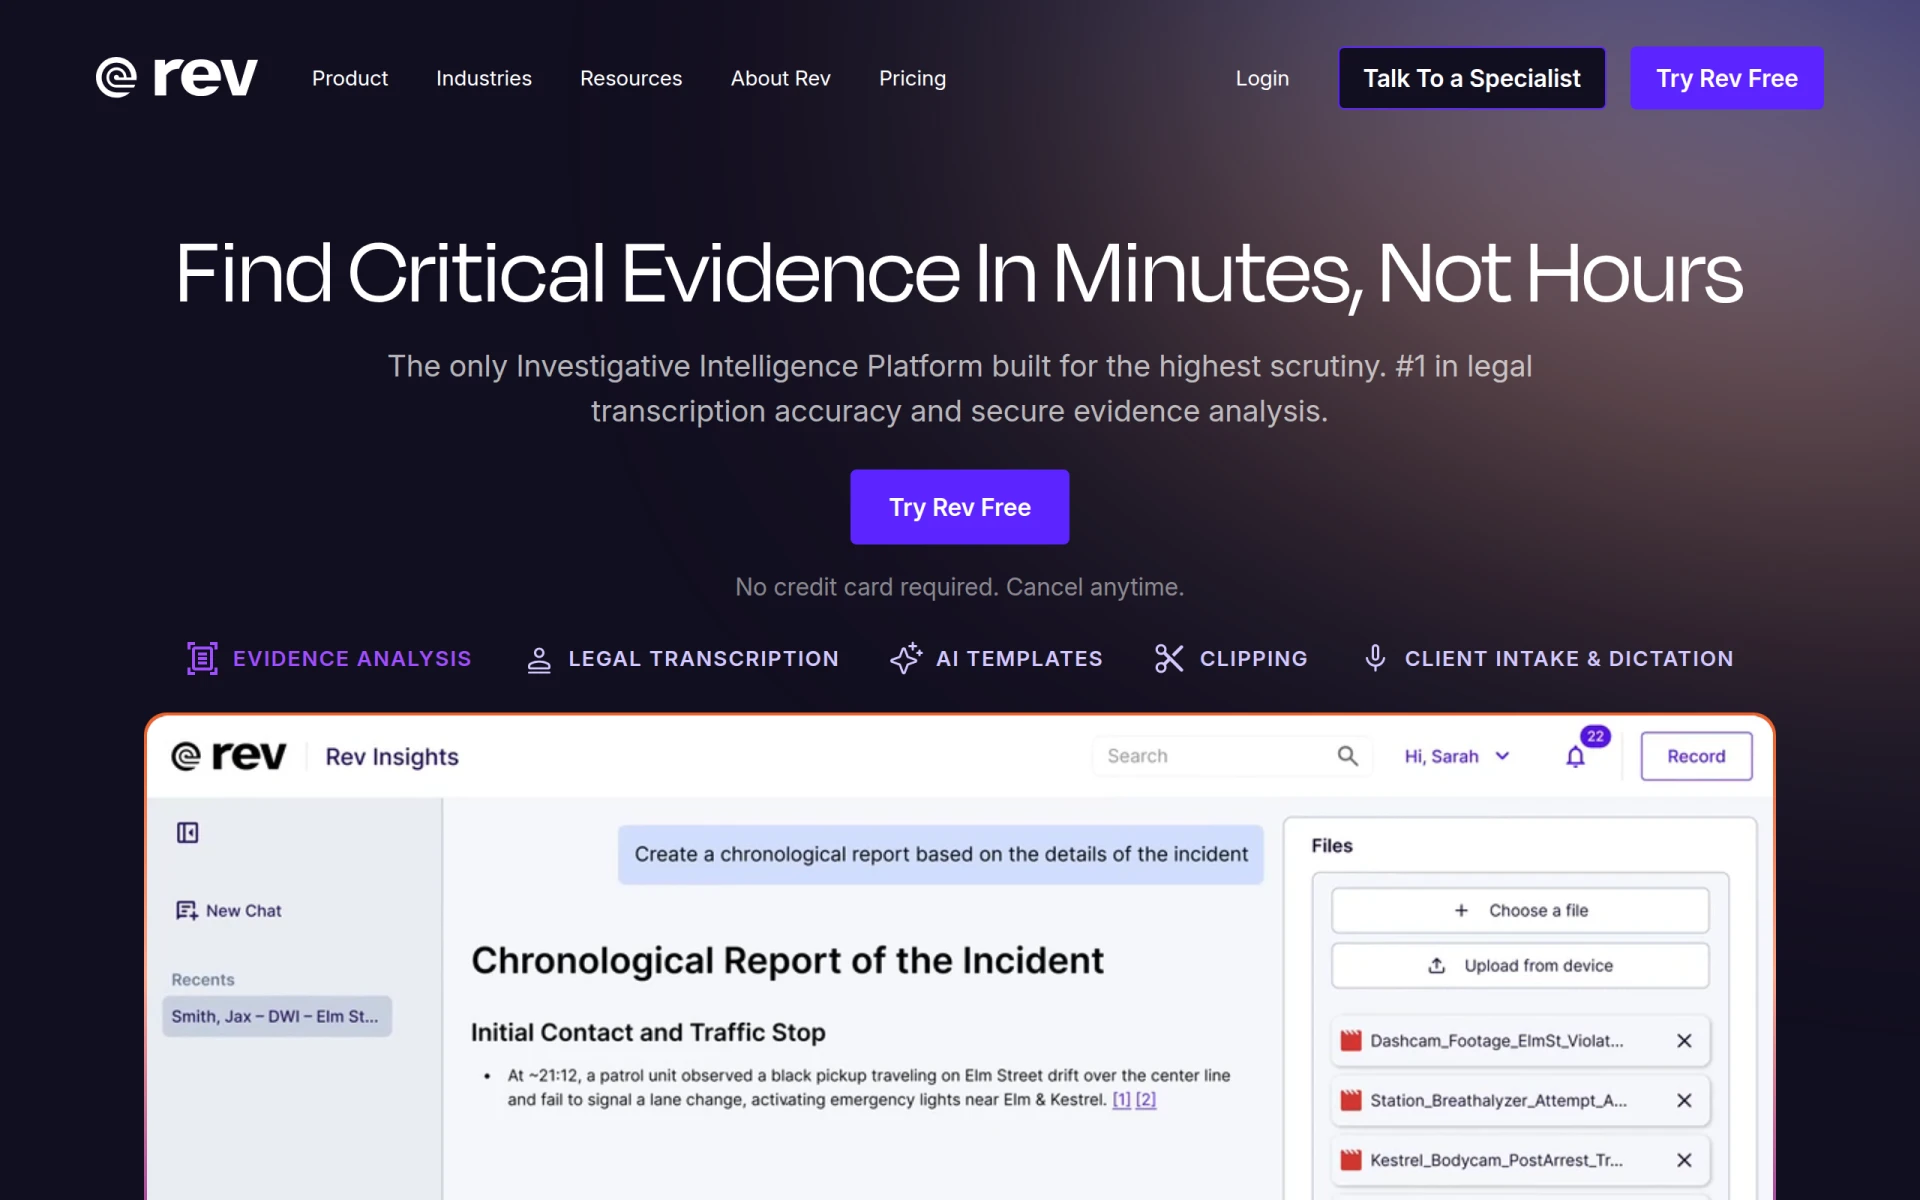The height and width of the screenshot is (1200, 1920).
Task: Click the hero Try Rev Free button
Action: [959, 507]
